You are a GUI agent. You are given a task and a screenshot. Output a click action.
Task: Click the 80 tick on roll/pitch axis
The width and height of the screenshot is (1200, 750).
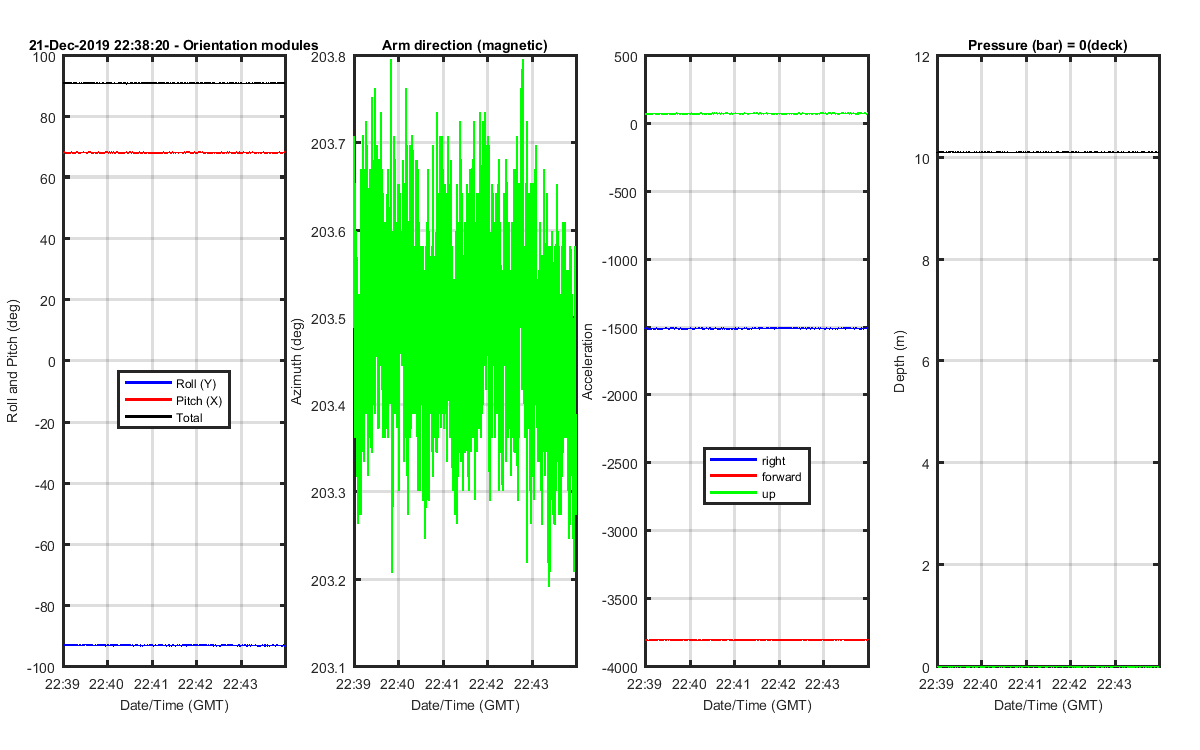48,118
